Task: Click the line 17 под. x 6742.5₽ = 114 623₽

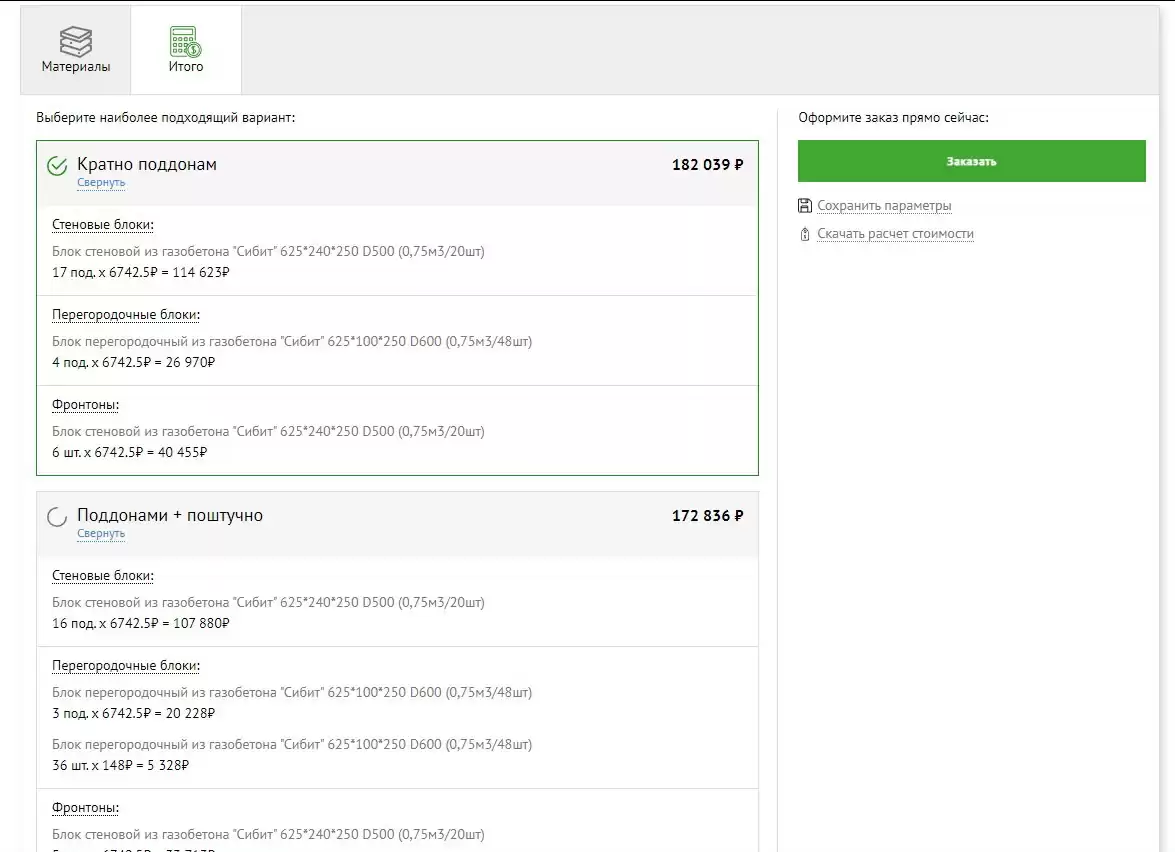Action: coord(141,272)
